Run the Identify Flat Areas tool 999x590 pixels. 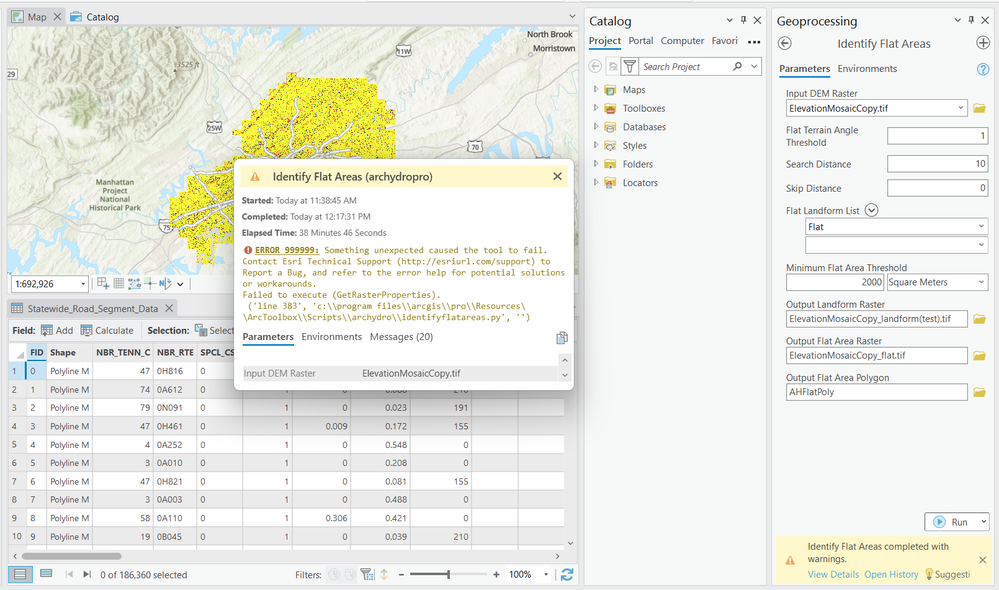951,521
